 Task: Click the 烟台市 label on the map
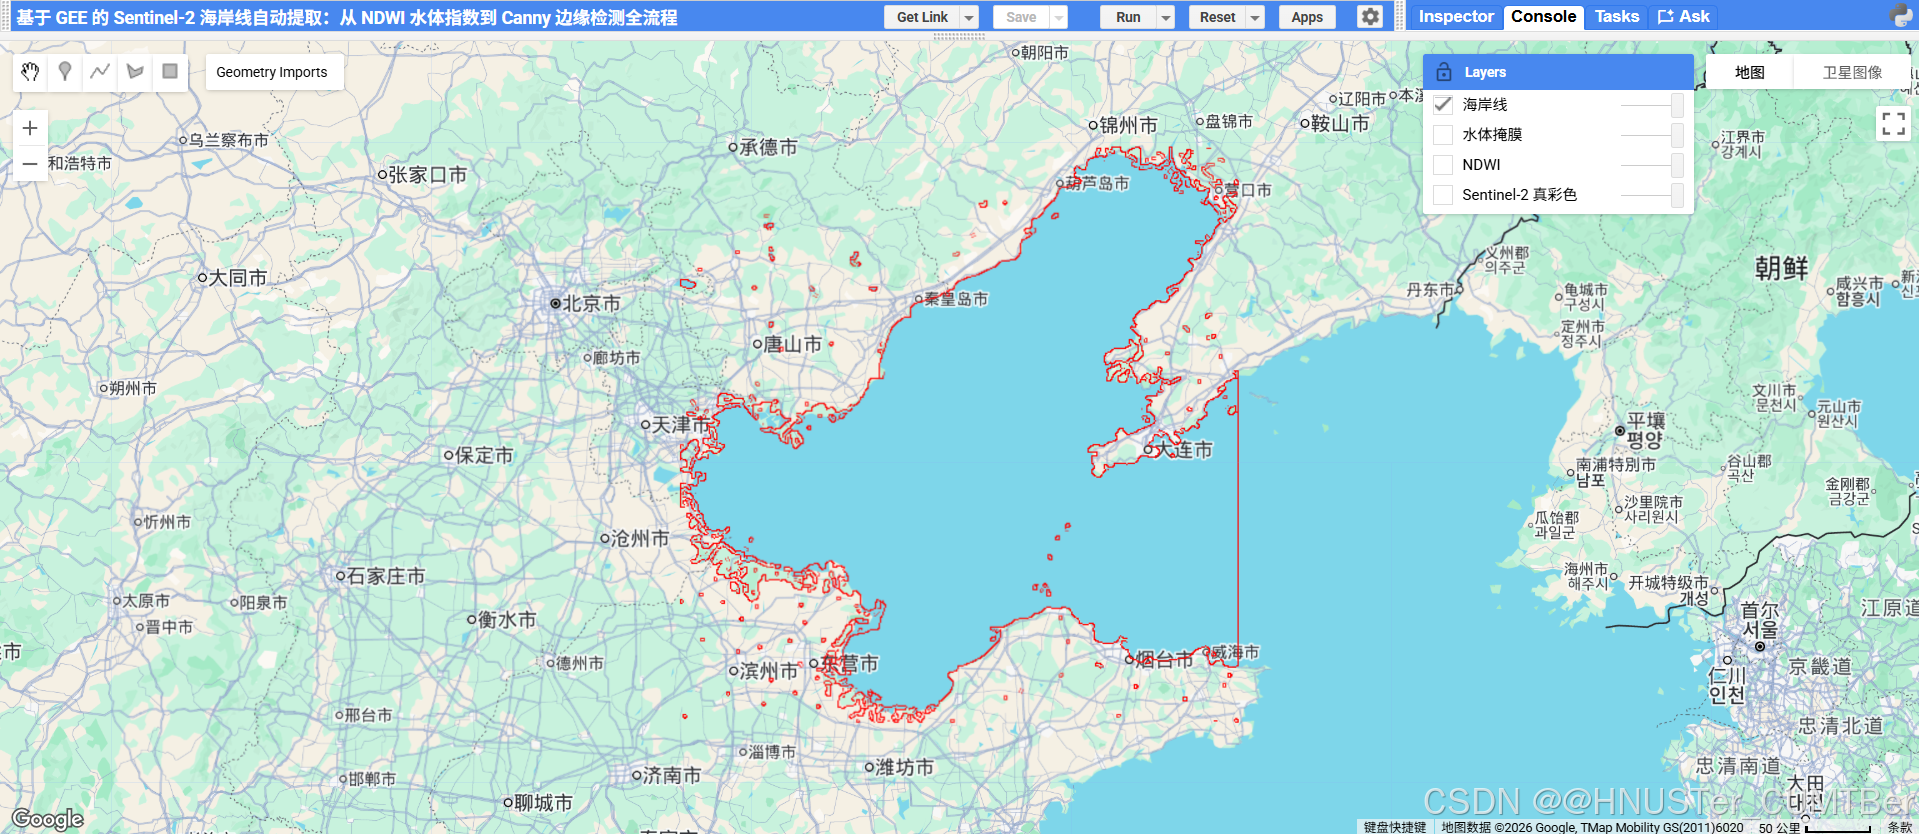(1164, 660)
